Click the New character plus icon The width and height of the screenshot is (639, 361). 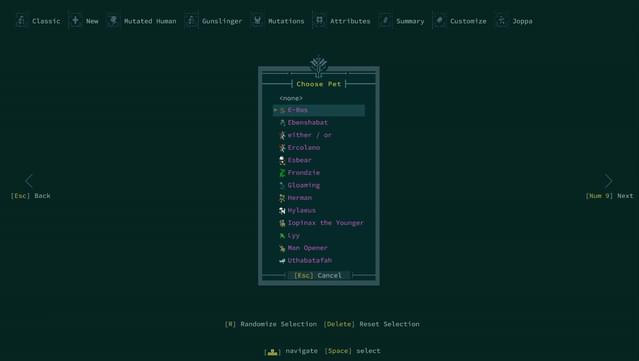pos(75,20)
